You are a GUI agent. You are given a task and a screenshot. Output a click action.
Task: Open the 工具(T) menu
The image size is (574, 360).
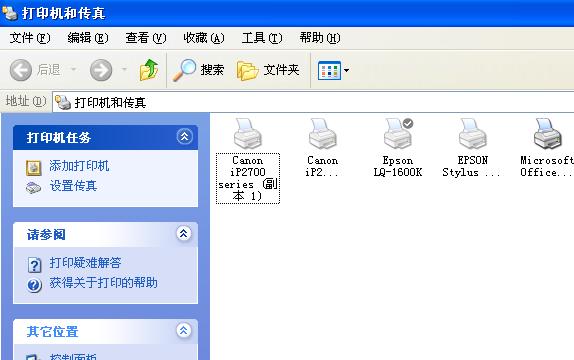point(262,38)
